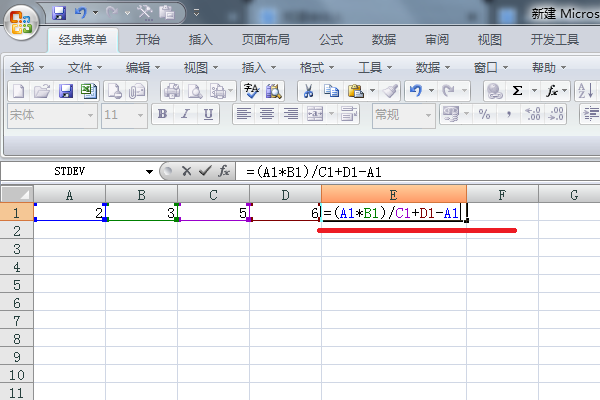Apply percent style format
Screen dimensions: 600x400
pos(484,114)
